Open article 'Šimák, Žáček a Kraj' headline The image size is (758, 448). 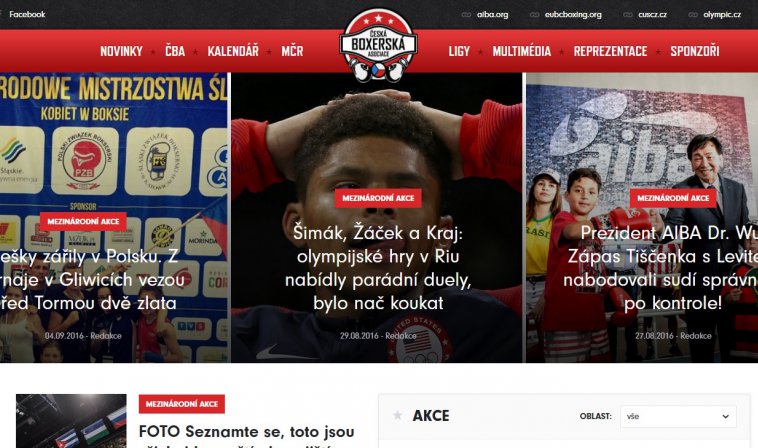click(378, 268)
